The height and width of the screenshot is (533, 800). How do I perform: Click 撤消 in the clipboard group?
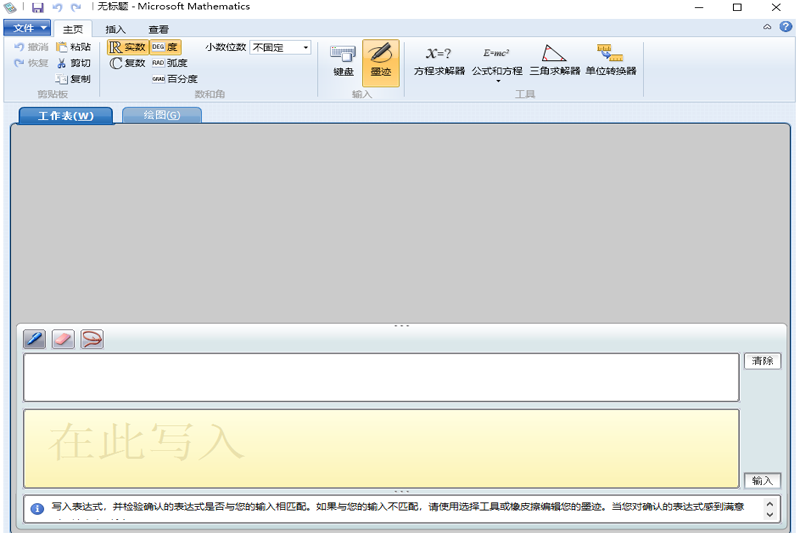[31, 47]
